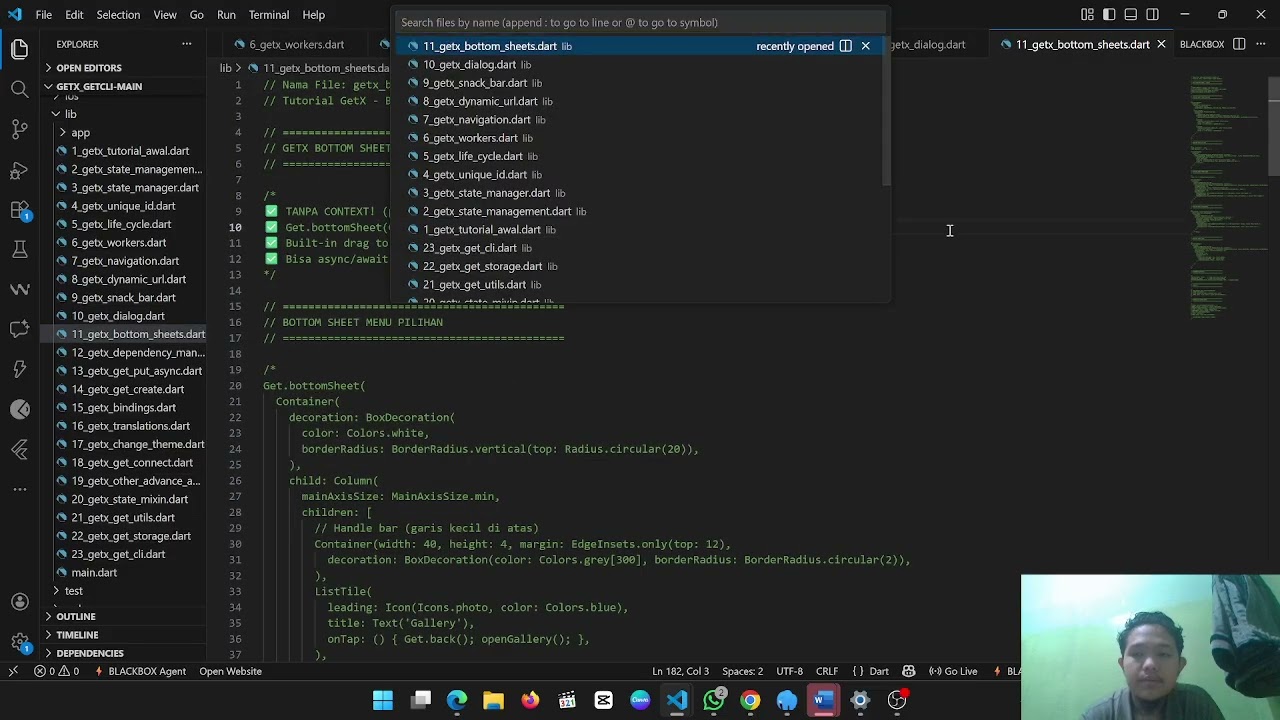
Task: Open Windows Start menu
Action: click(x=383, y=700)
